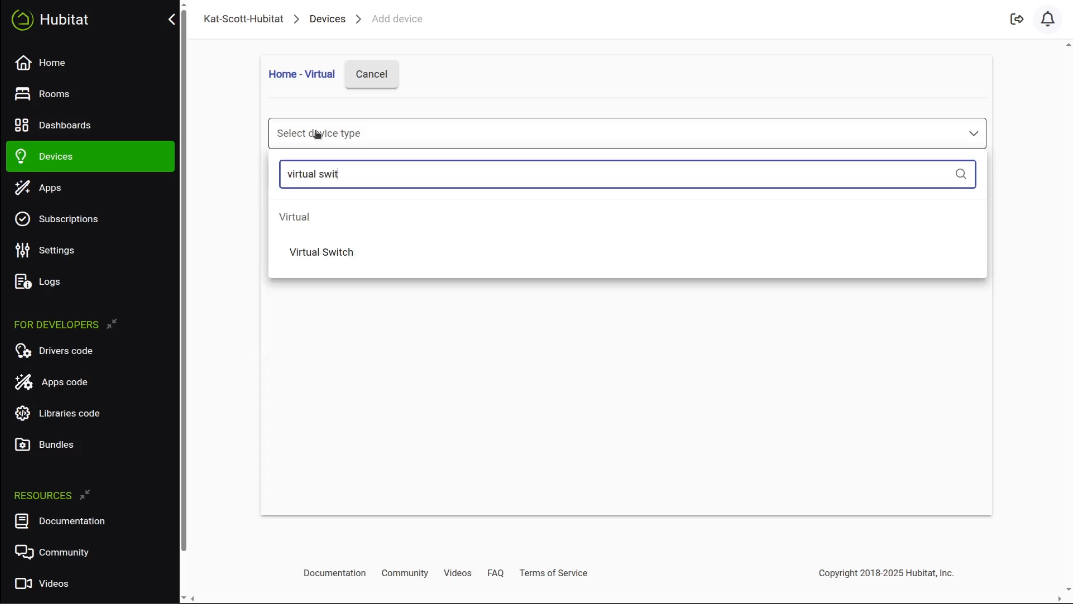Go to Drivers code page
Image resolution: width=1073 pixels, height=604 pixels.
coord(65,351)
